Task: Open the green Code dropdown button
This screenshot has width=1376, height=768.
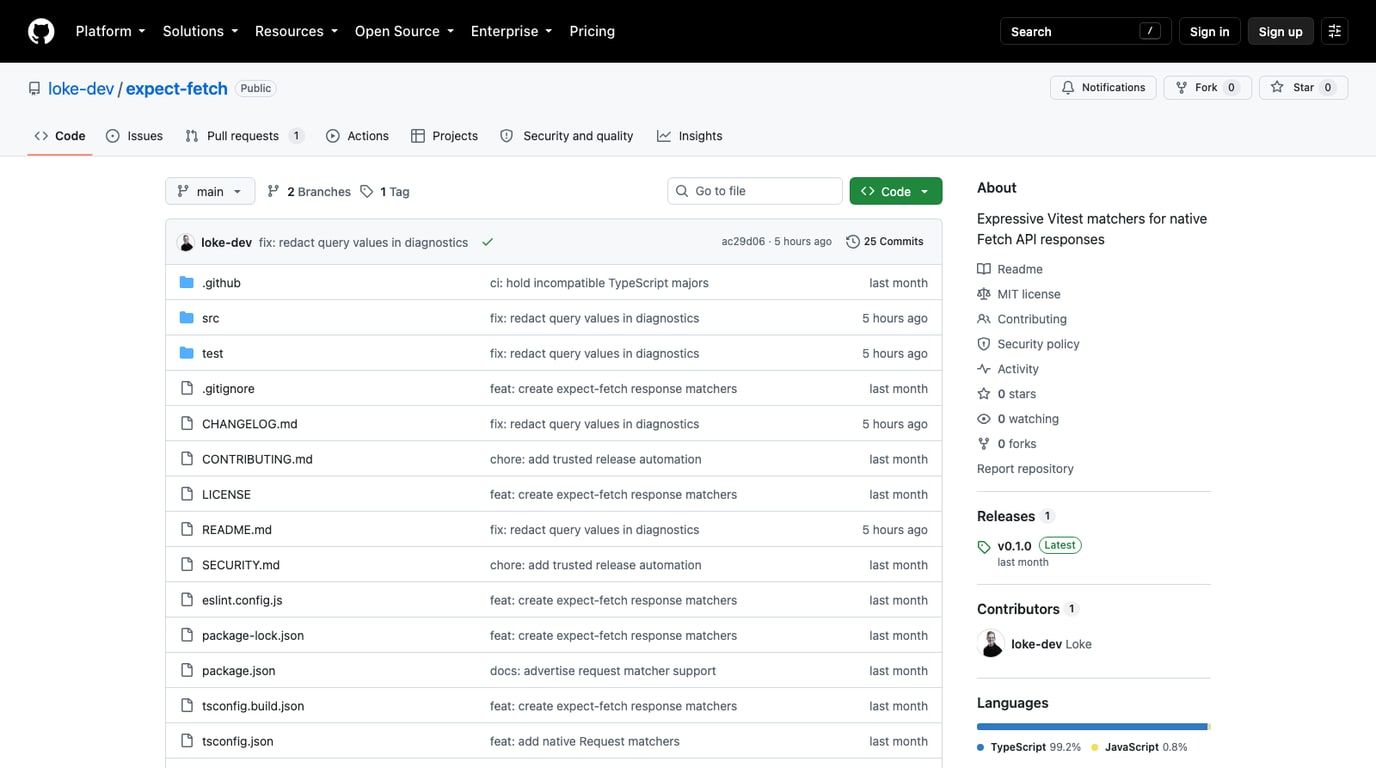Action: pyautogui.click(x=896, y=191)
